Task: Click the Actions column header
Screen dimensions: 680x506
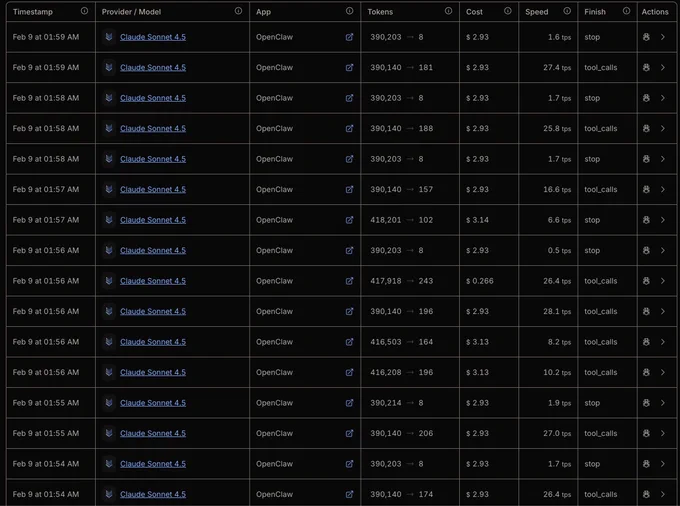Action: click(655, 12)
